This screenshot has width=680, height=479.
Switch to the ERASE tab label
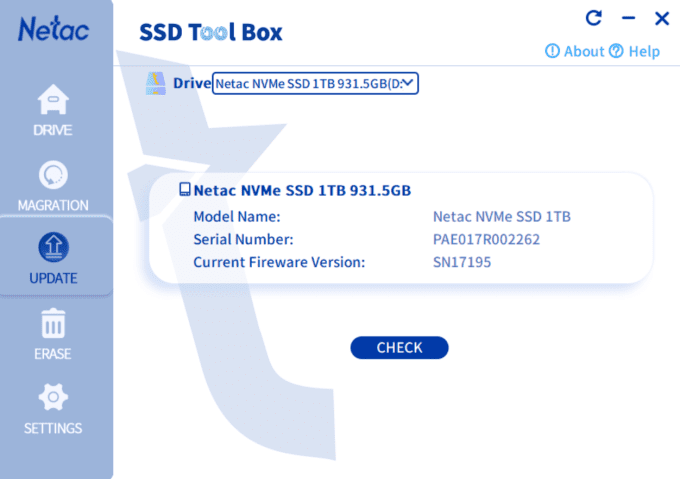(53, 354)
